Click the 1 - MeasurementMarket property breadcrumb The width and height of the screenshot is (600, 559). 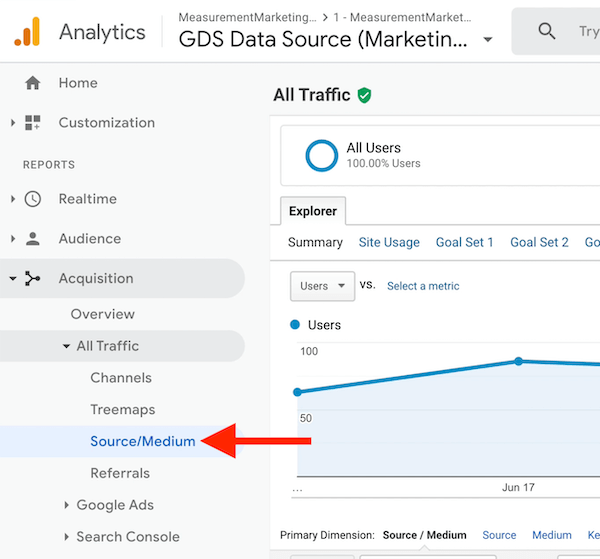tap(402, 17)
